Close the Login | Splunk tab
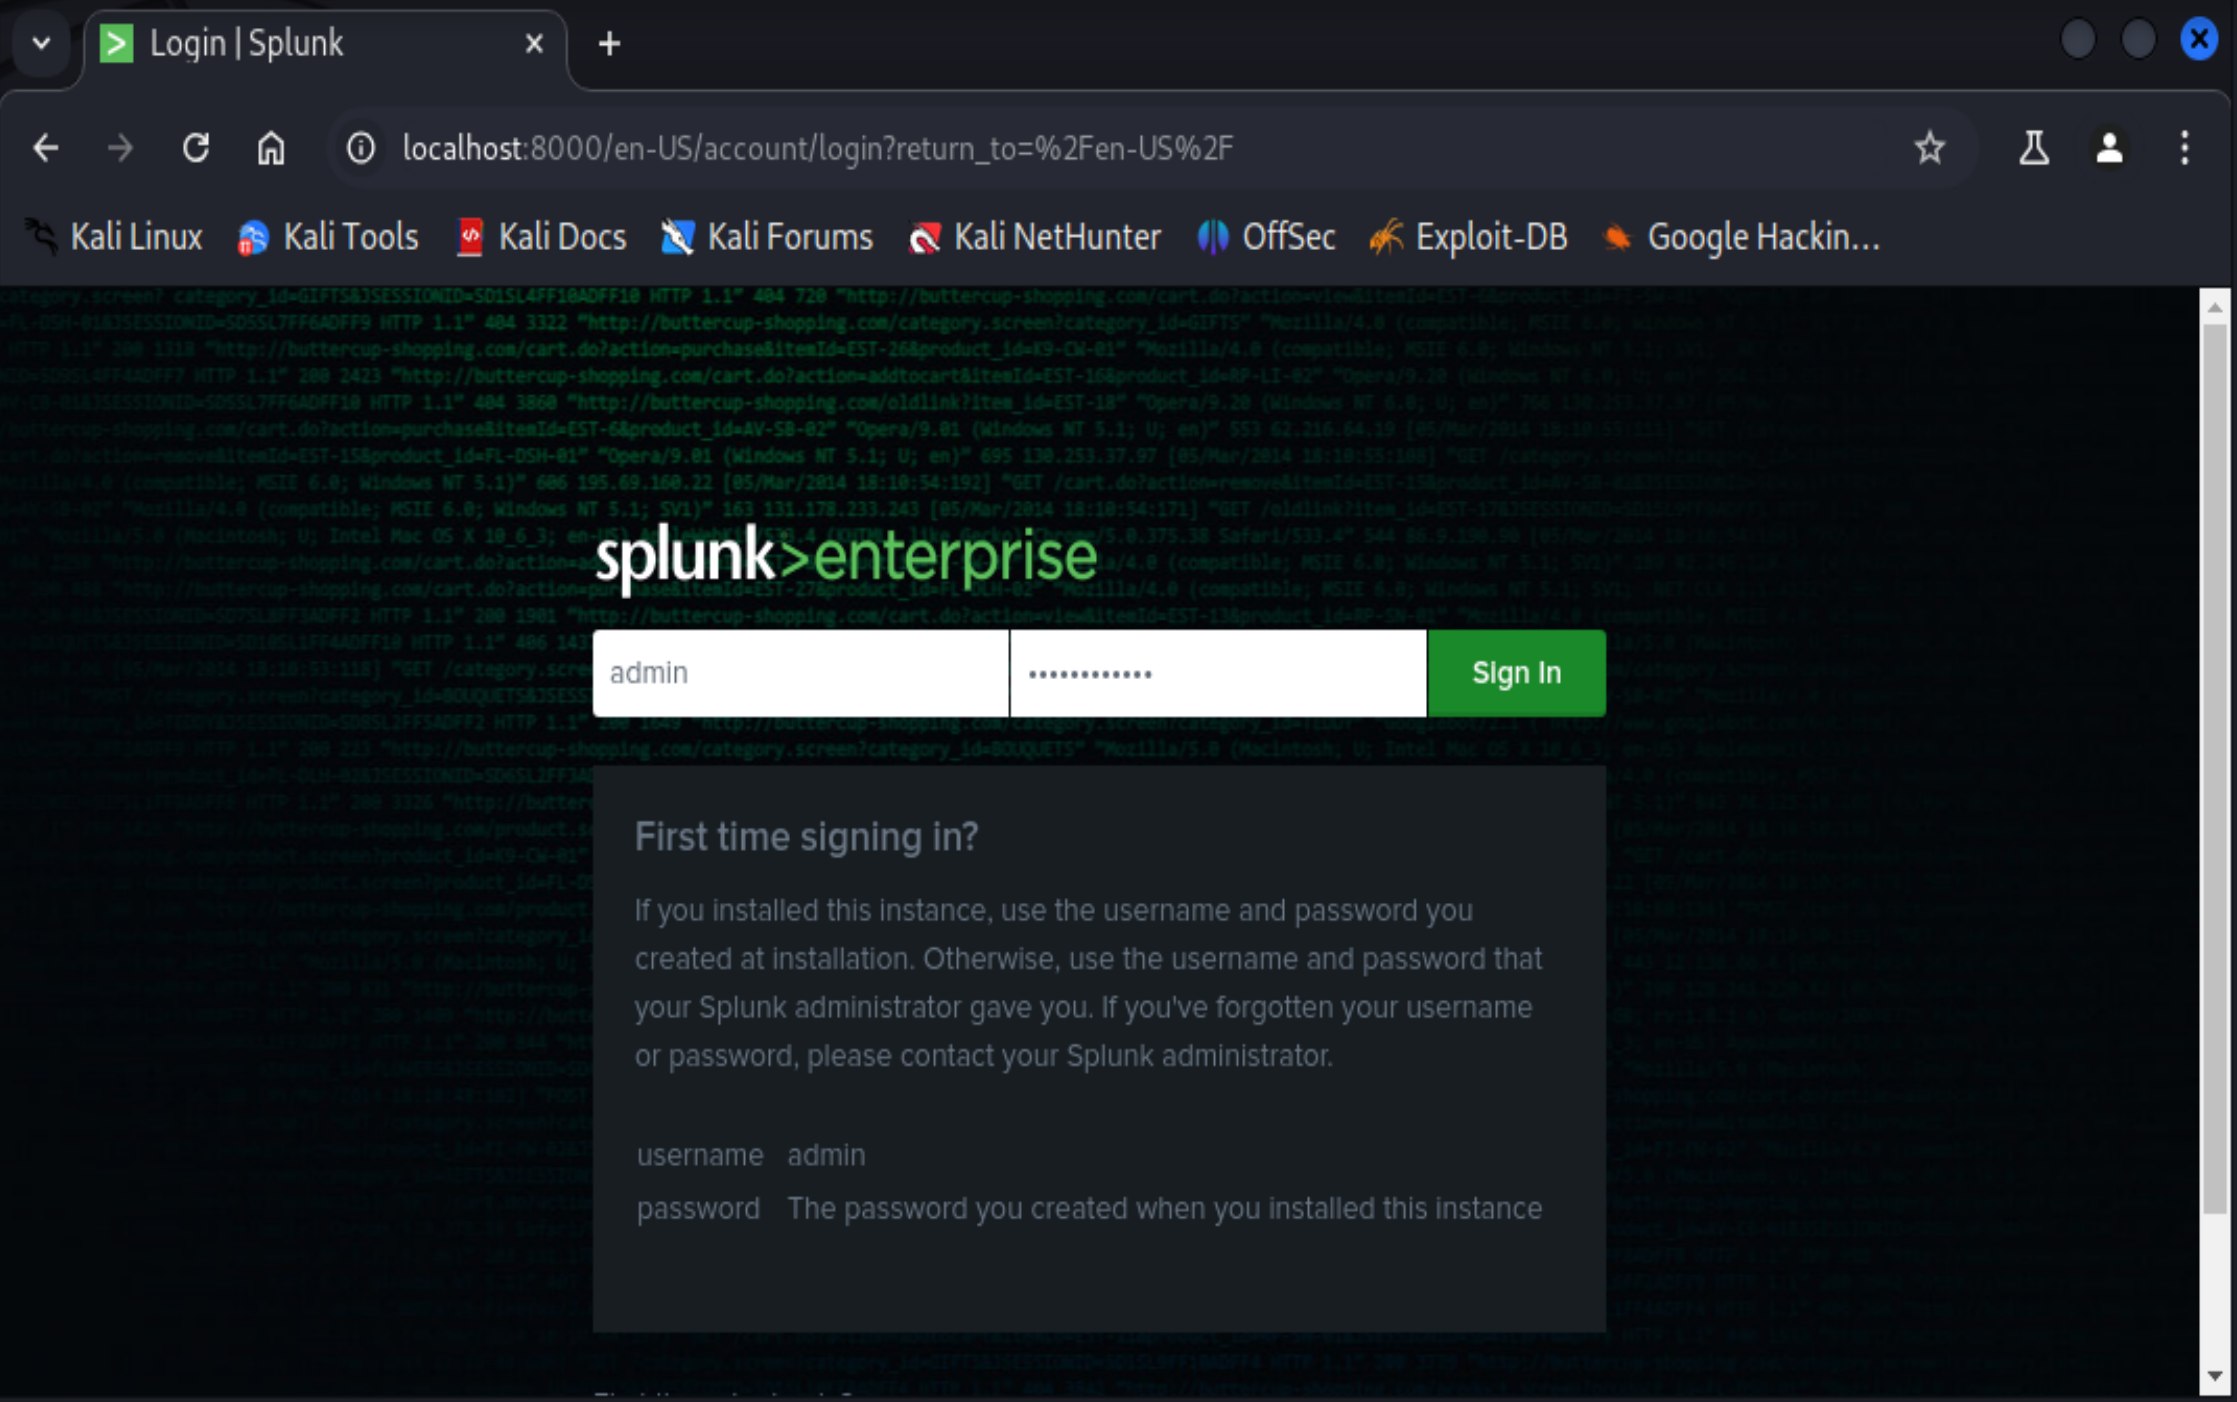The height and width of the screenshot is (1402, 2237). tap(534, 43)
